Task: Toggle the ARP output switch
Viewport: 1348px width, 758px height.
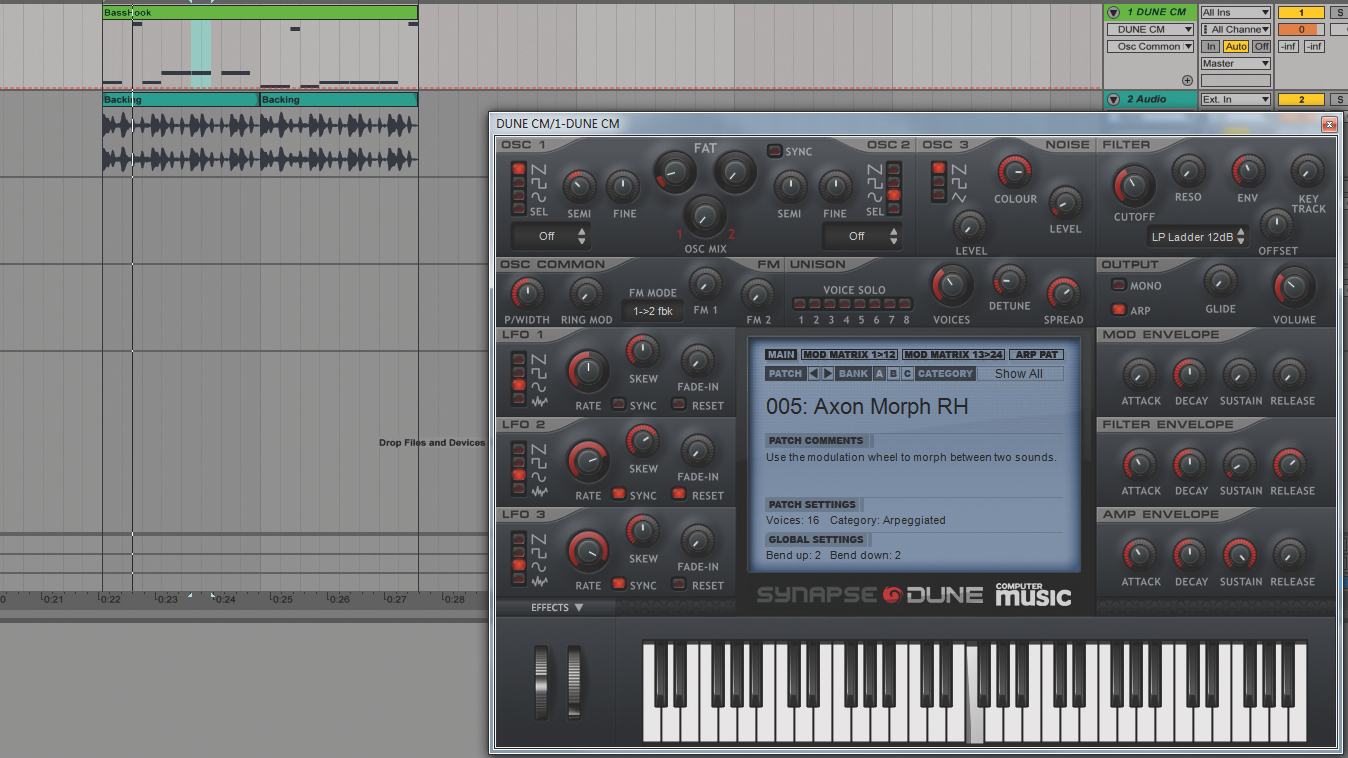Action: (x=1118, y=310)
